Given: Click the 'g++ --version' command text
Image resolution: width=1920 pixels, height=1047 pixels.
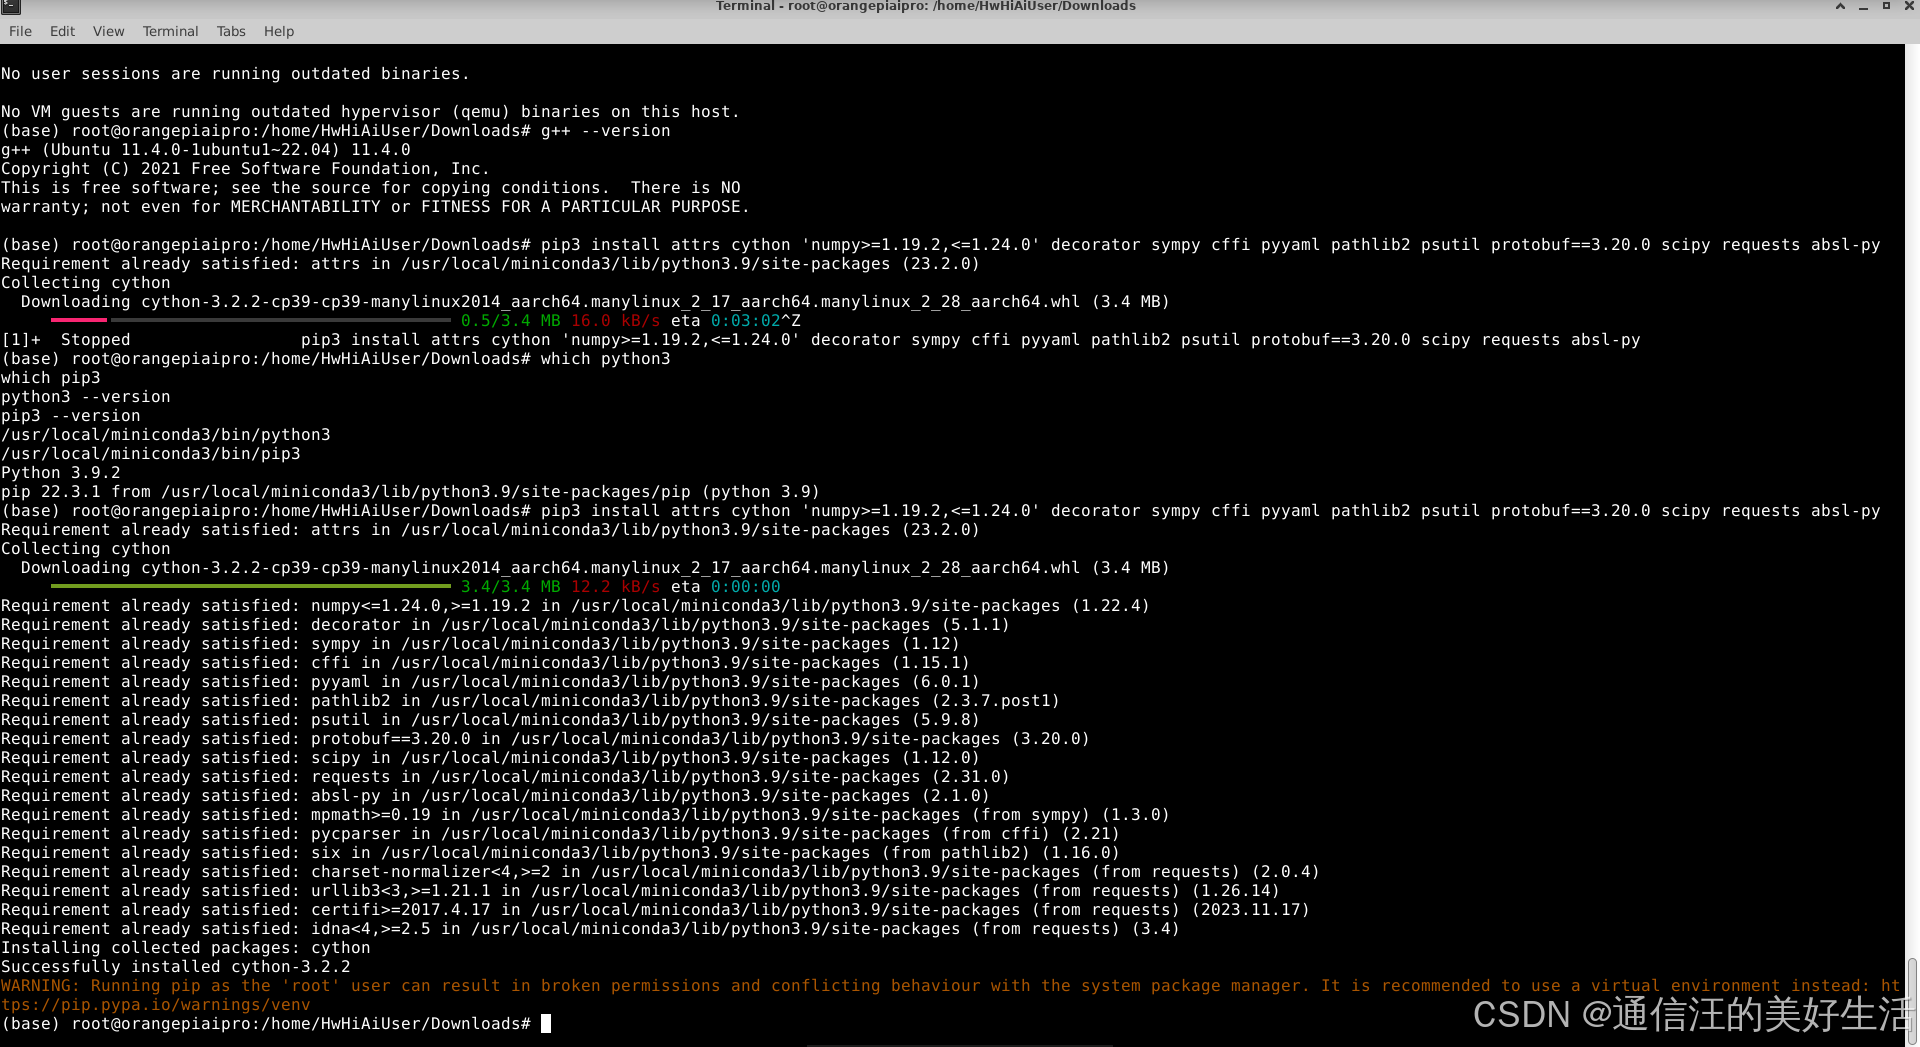Looking at the screenshot, I should tap(606, 131).
